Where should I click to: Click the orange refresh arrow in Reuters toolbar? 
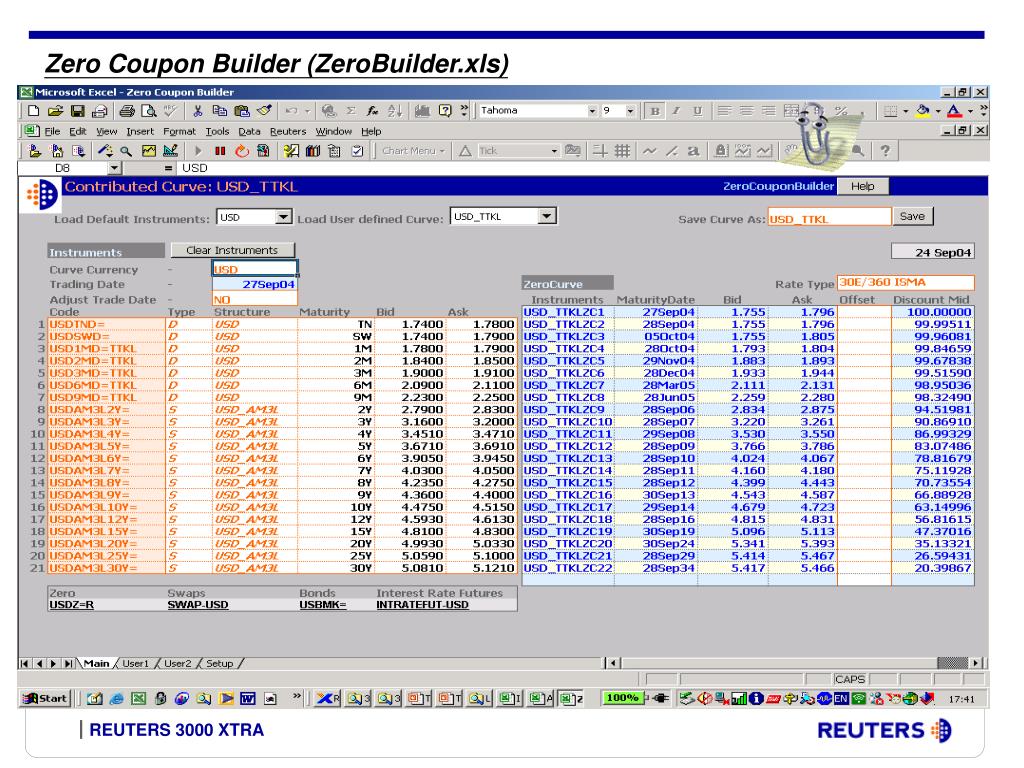(242, 152)
